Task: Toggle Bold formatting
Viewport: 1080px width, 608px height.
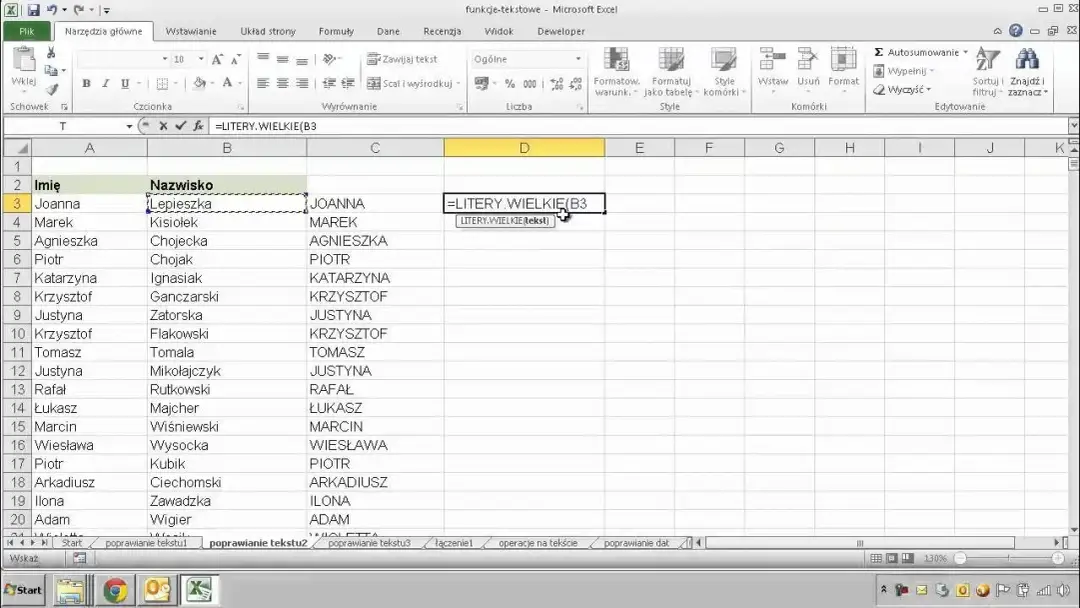Action: [x=86, y=84]
